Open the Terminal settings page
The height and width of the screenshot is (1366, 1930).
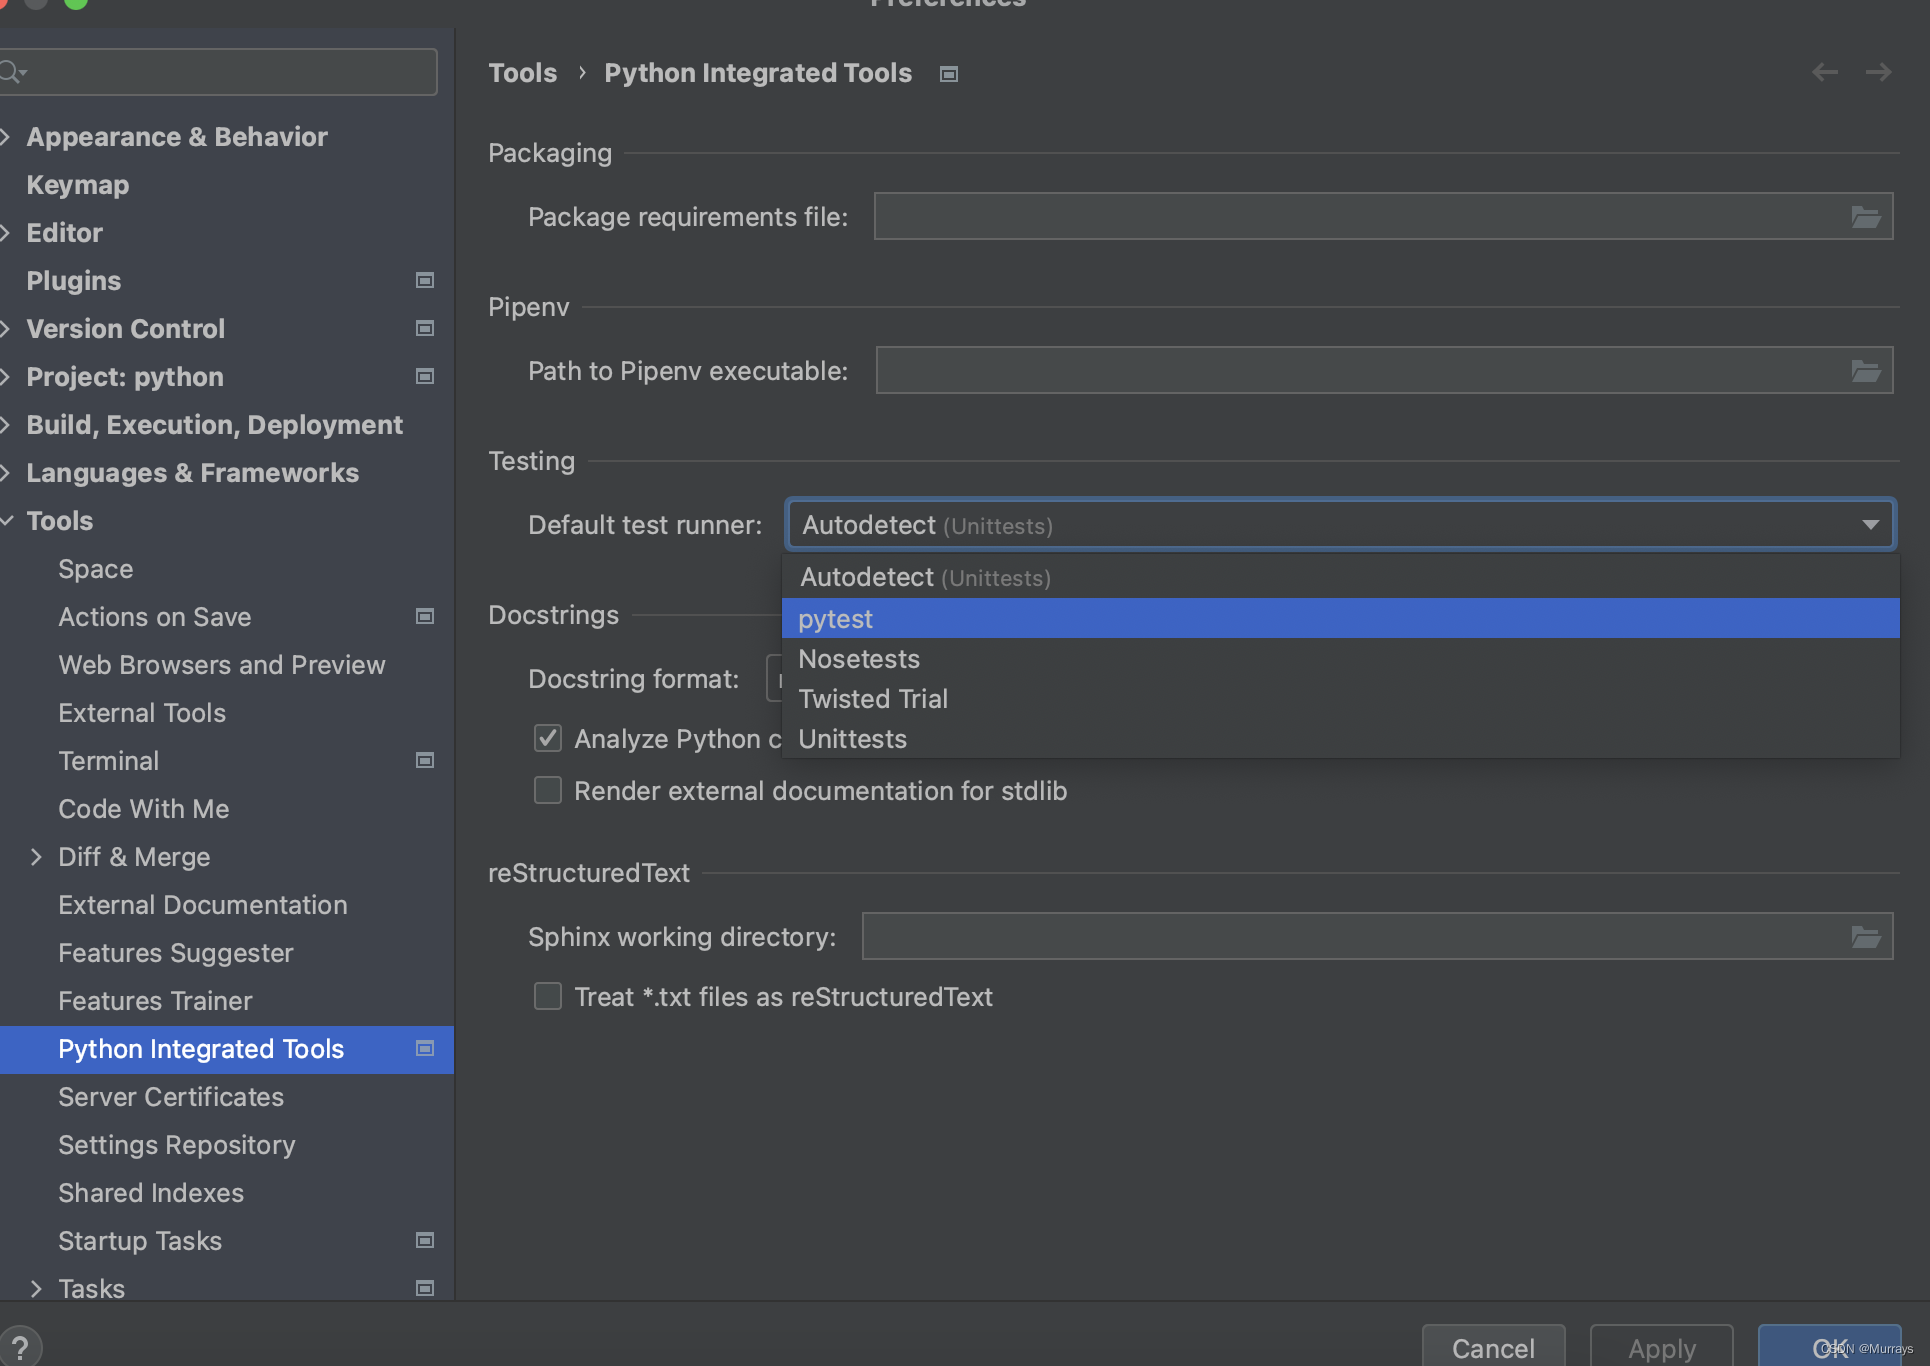[109, 761]
